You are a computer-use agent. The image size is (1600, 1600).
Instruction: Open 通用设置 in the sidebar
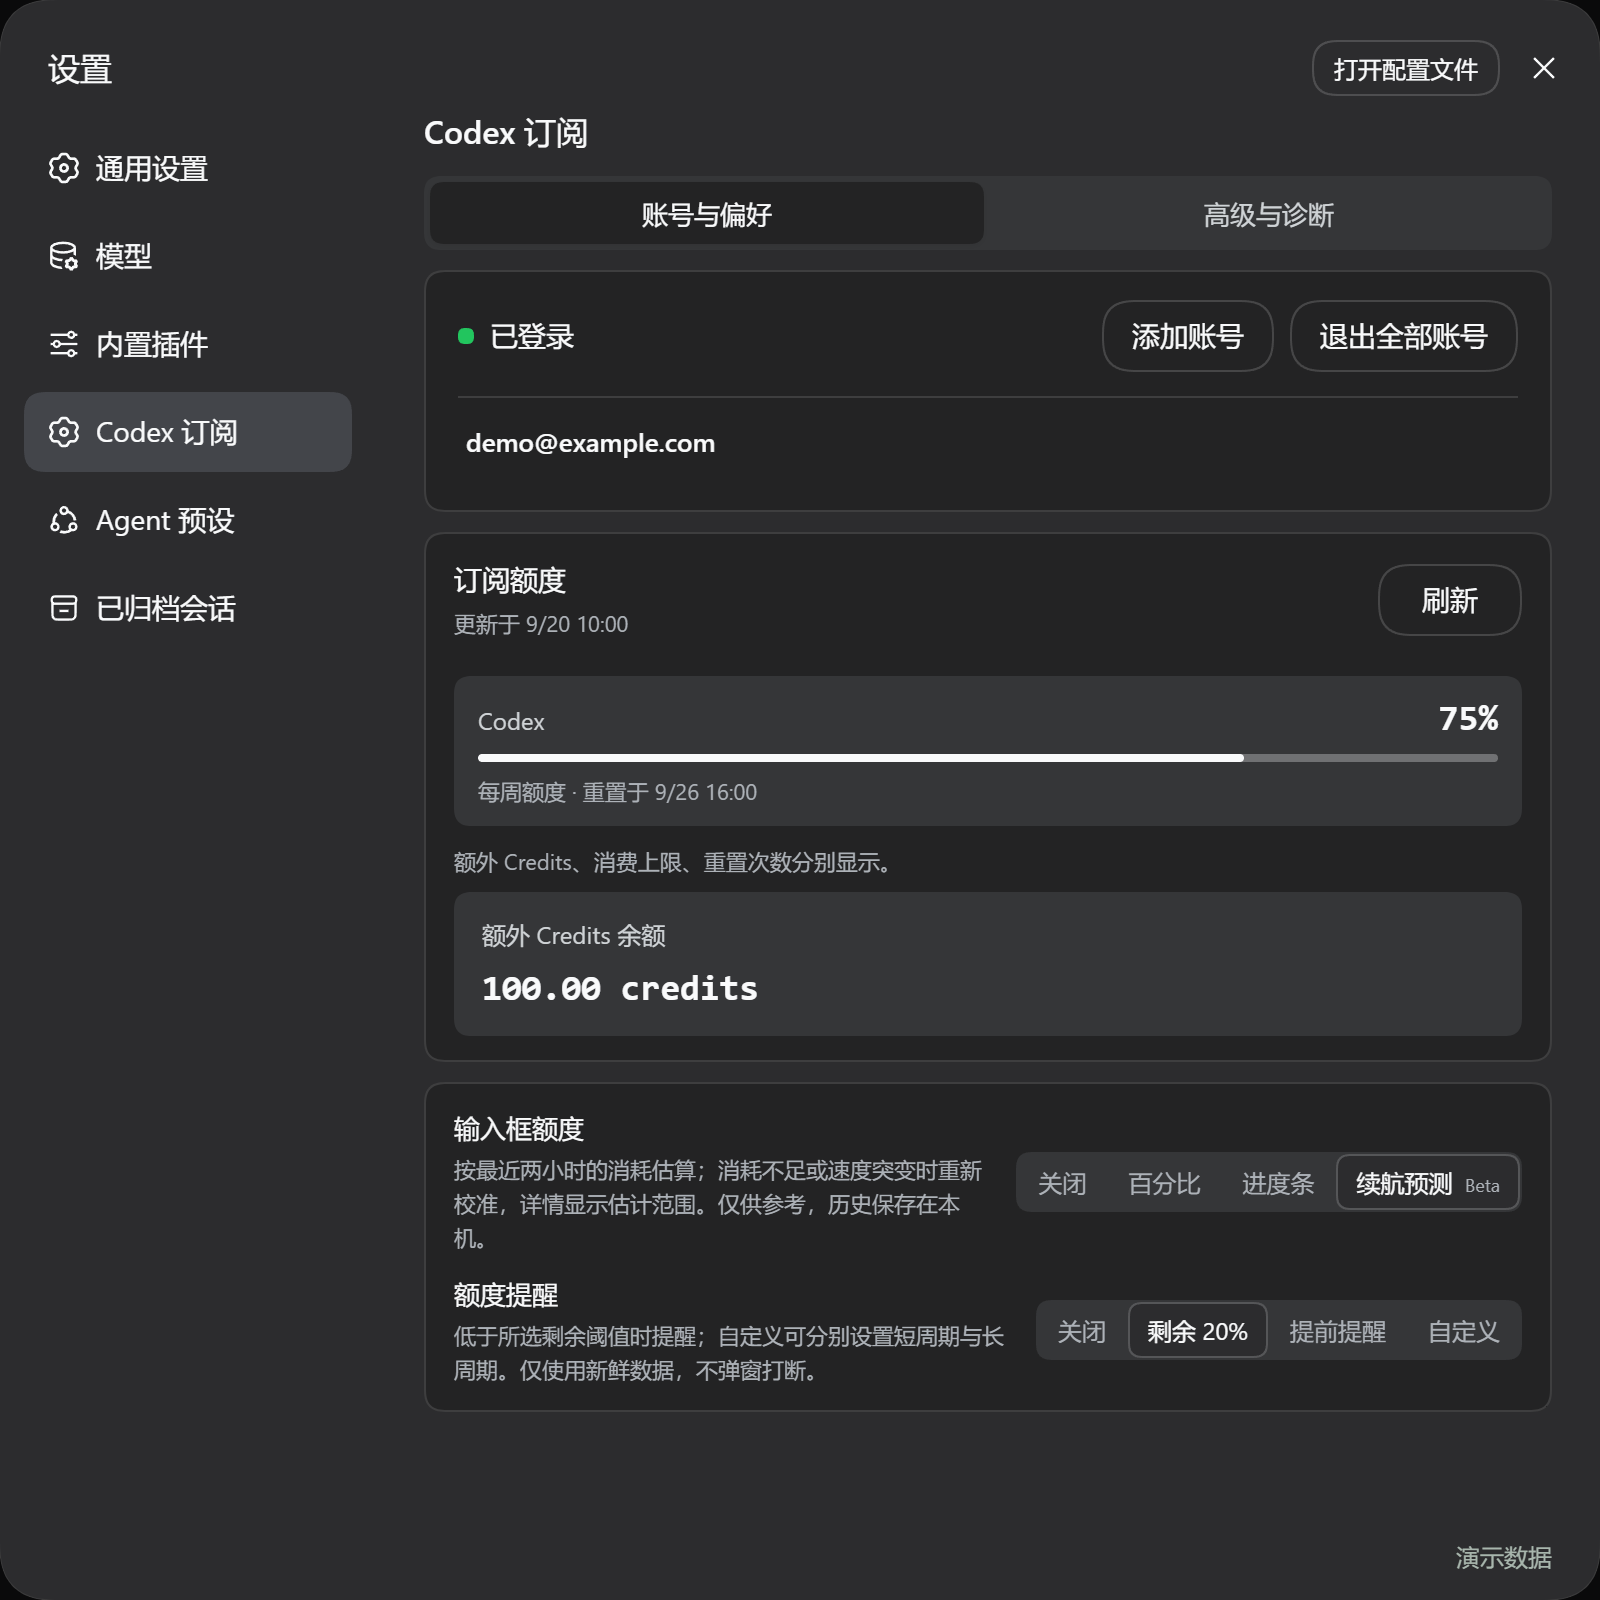pyautogui.click(x=188, y=168)
